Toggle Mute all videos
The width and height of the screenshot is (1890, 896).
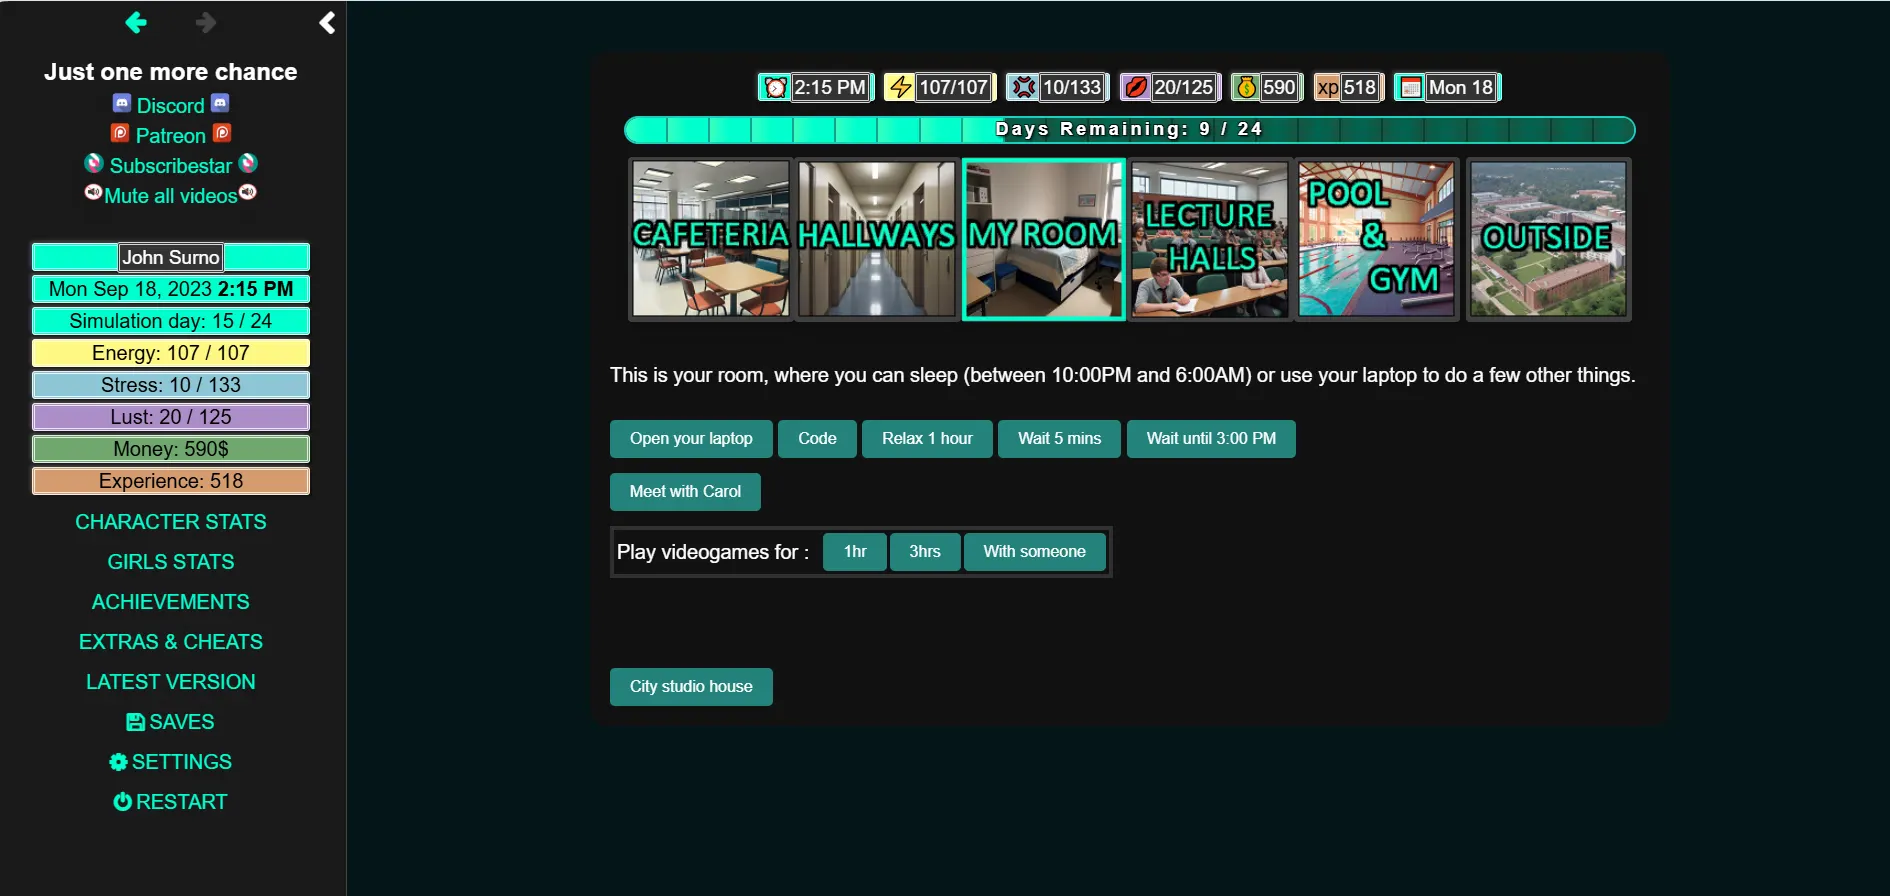click(x=171, y=196)
